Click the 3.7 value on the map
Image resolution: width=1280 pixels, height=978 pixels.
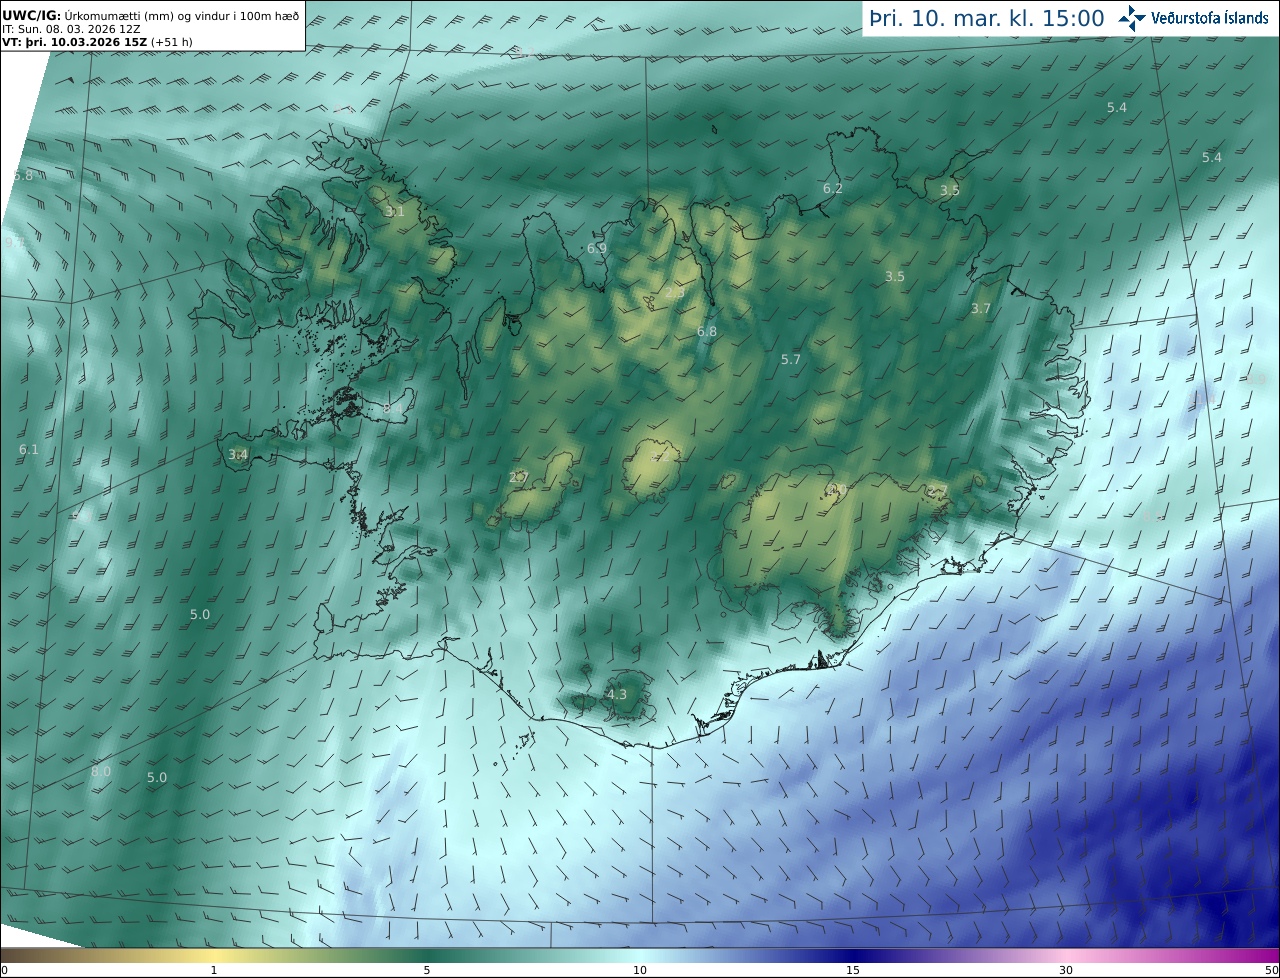coord(981,309)
